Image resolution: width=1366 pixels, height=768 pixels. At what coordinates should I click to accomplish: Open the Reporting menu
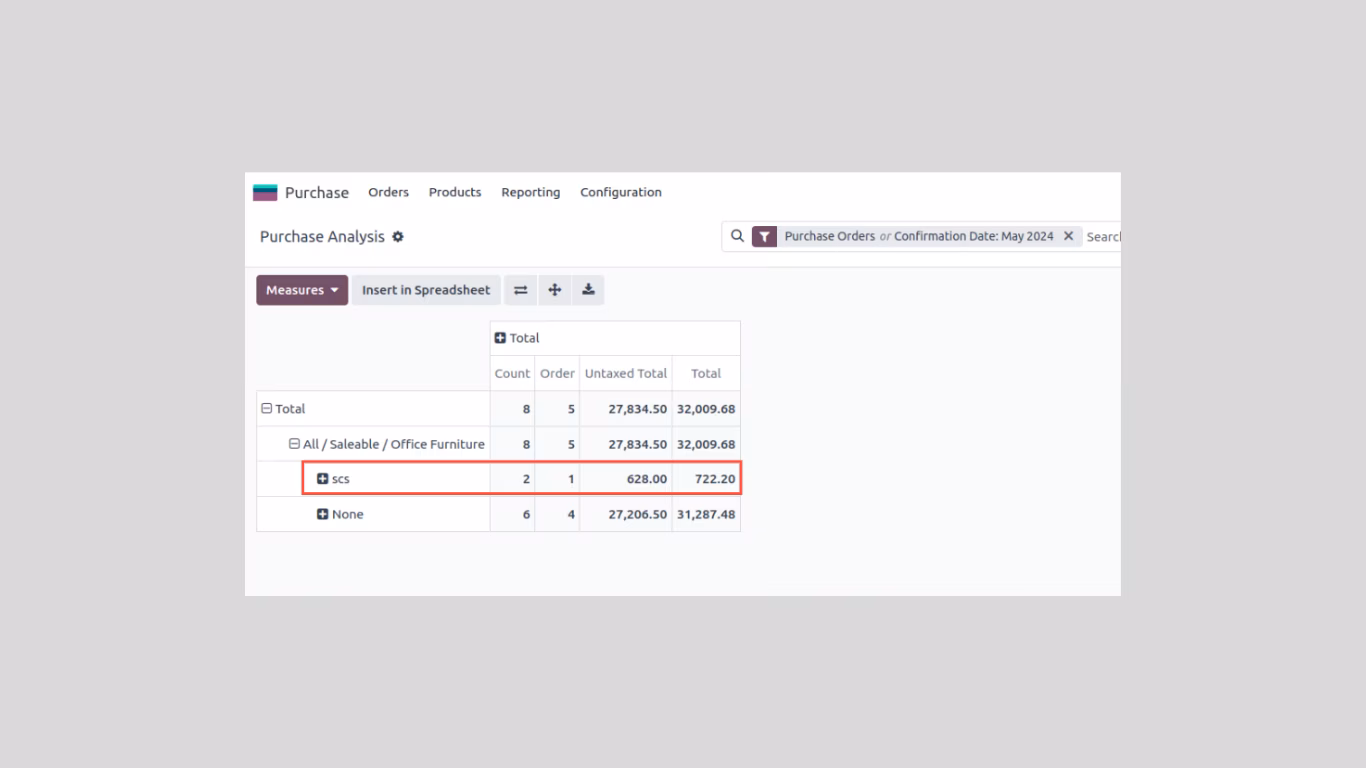[x=531, y=192]
